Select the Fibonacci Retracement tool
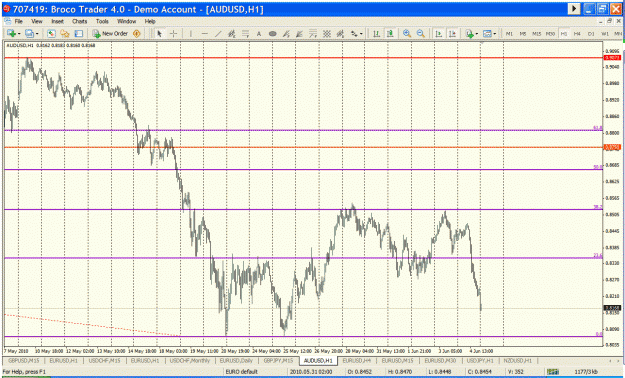This screenshot has width=625, height=378. tap(245, 34)
